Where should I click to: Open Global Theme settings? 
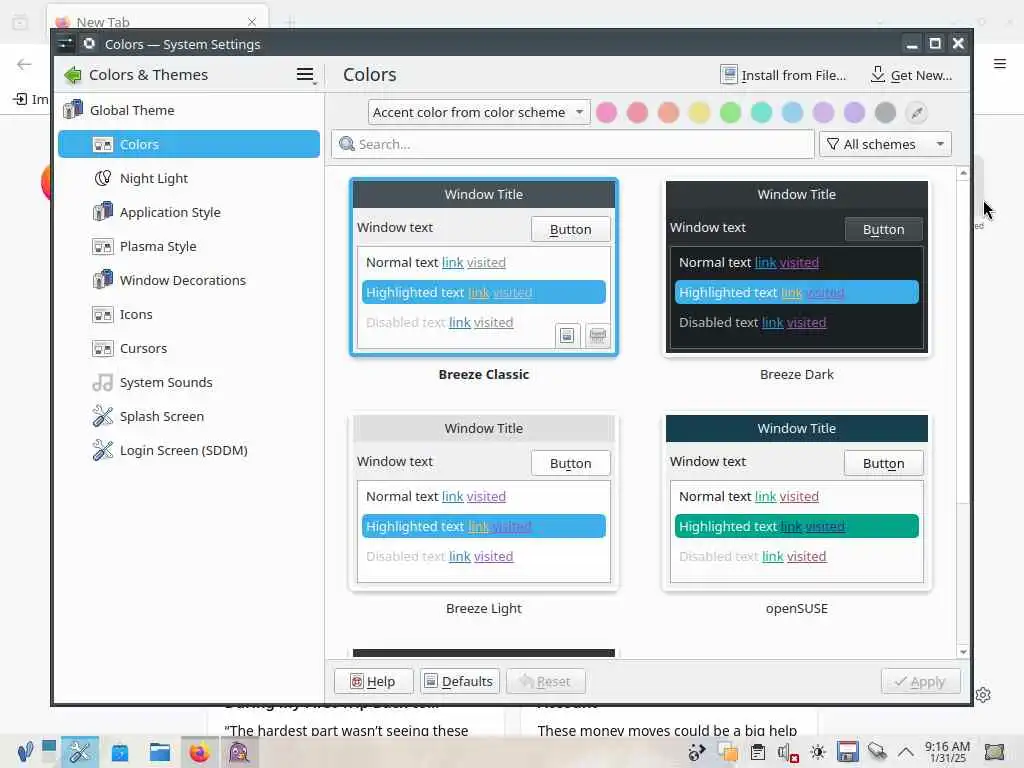[x=189, y=110]
